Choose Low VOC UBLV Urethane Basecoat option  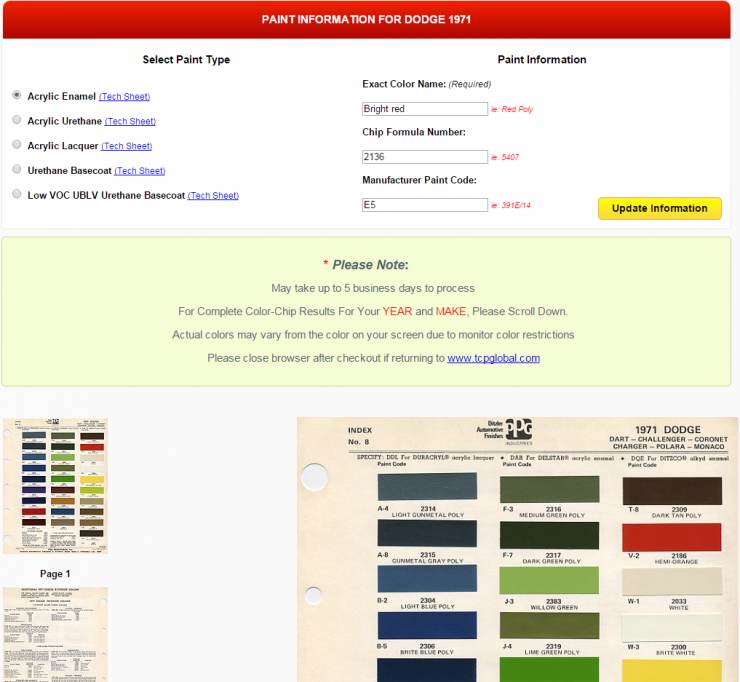point(17,194)
